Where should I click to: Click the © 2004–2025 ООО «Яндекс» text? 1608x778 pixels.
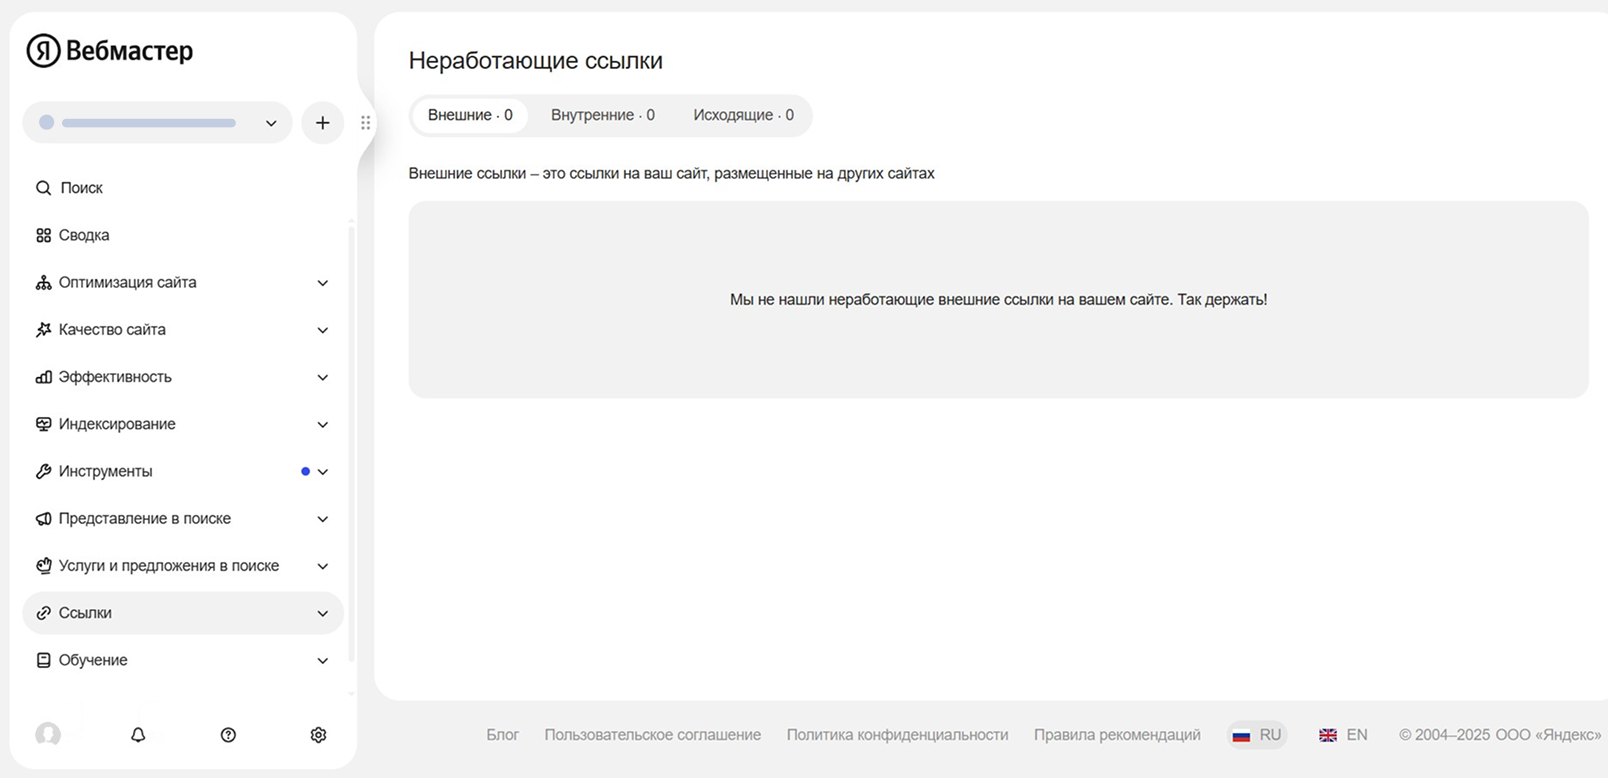pyautogui.click(x=1500, y=735)
